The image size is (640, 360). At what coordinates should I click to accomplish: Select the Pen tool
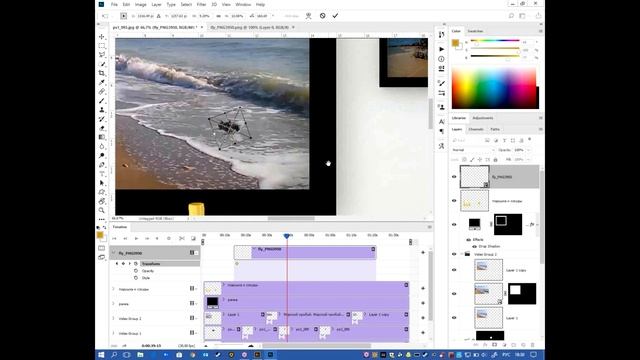[x=102, y=165]
